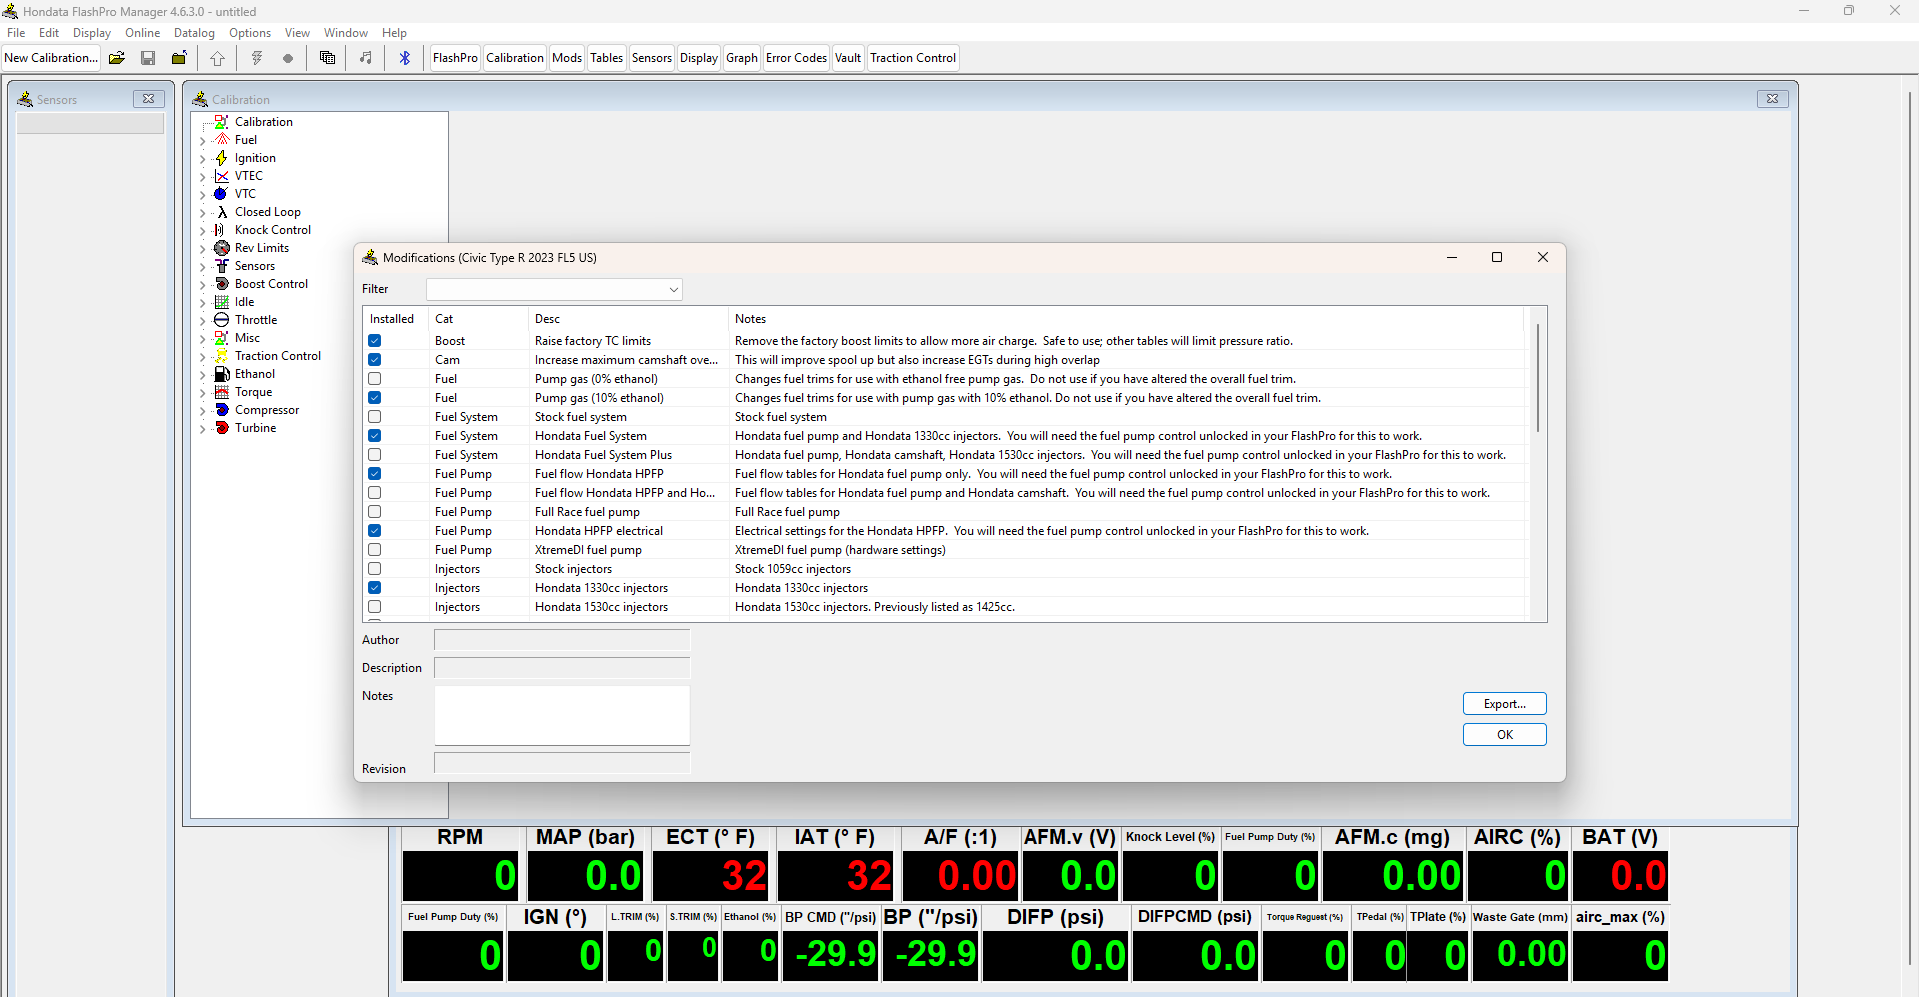Click the Notes text area
This screenshot has width=1919, height=997.
click(562, 715)
